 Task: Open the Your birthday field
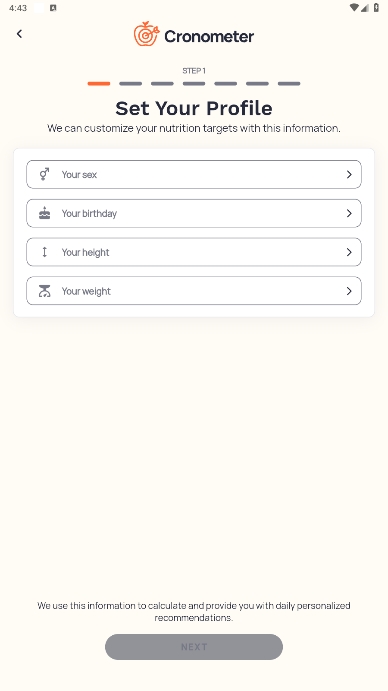click(194, 213)
